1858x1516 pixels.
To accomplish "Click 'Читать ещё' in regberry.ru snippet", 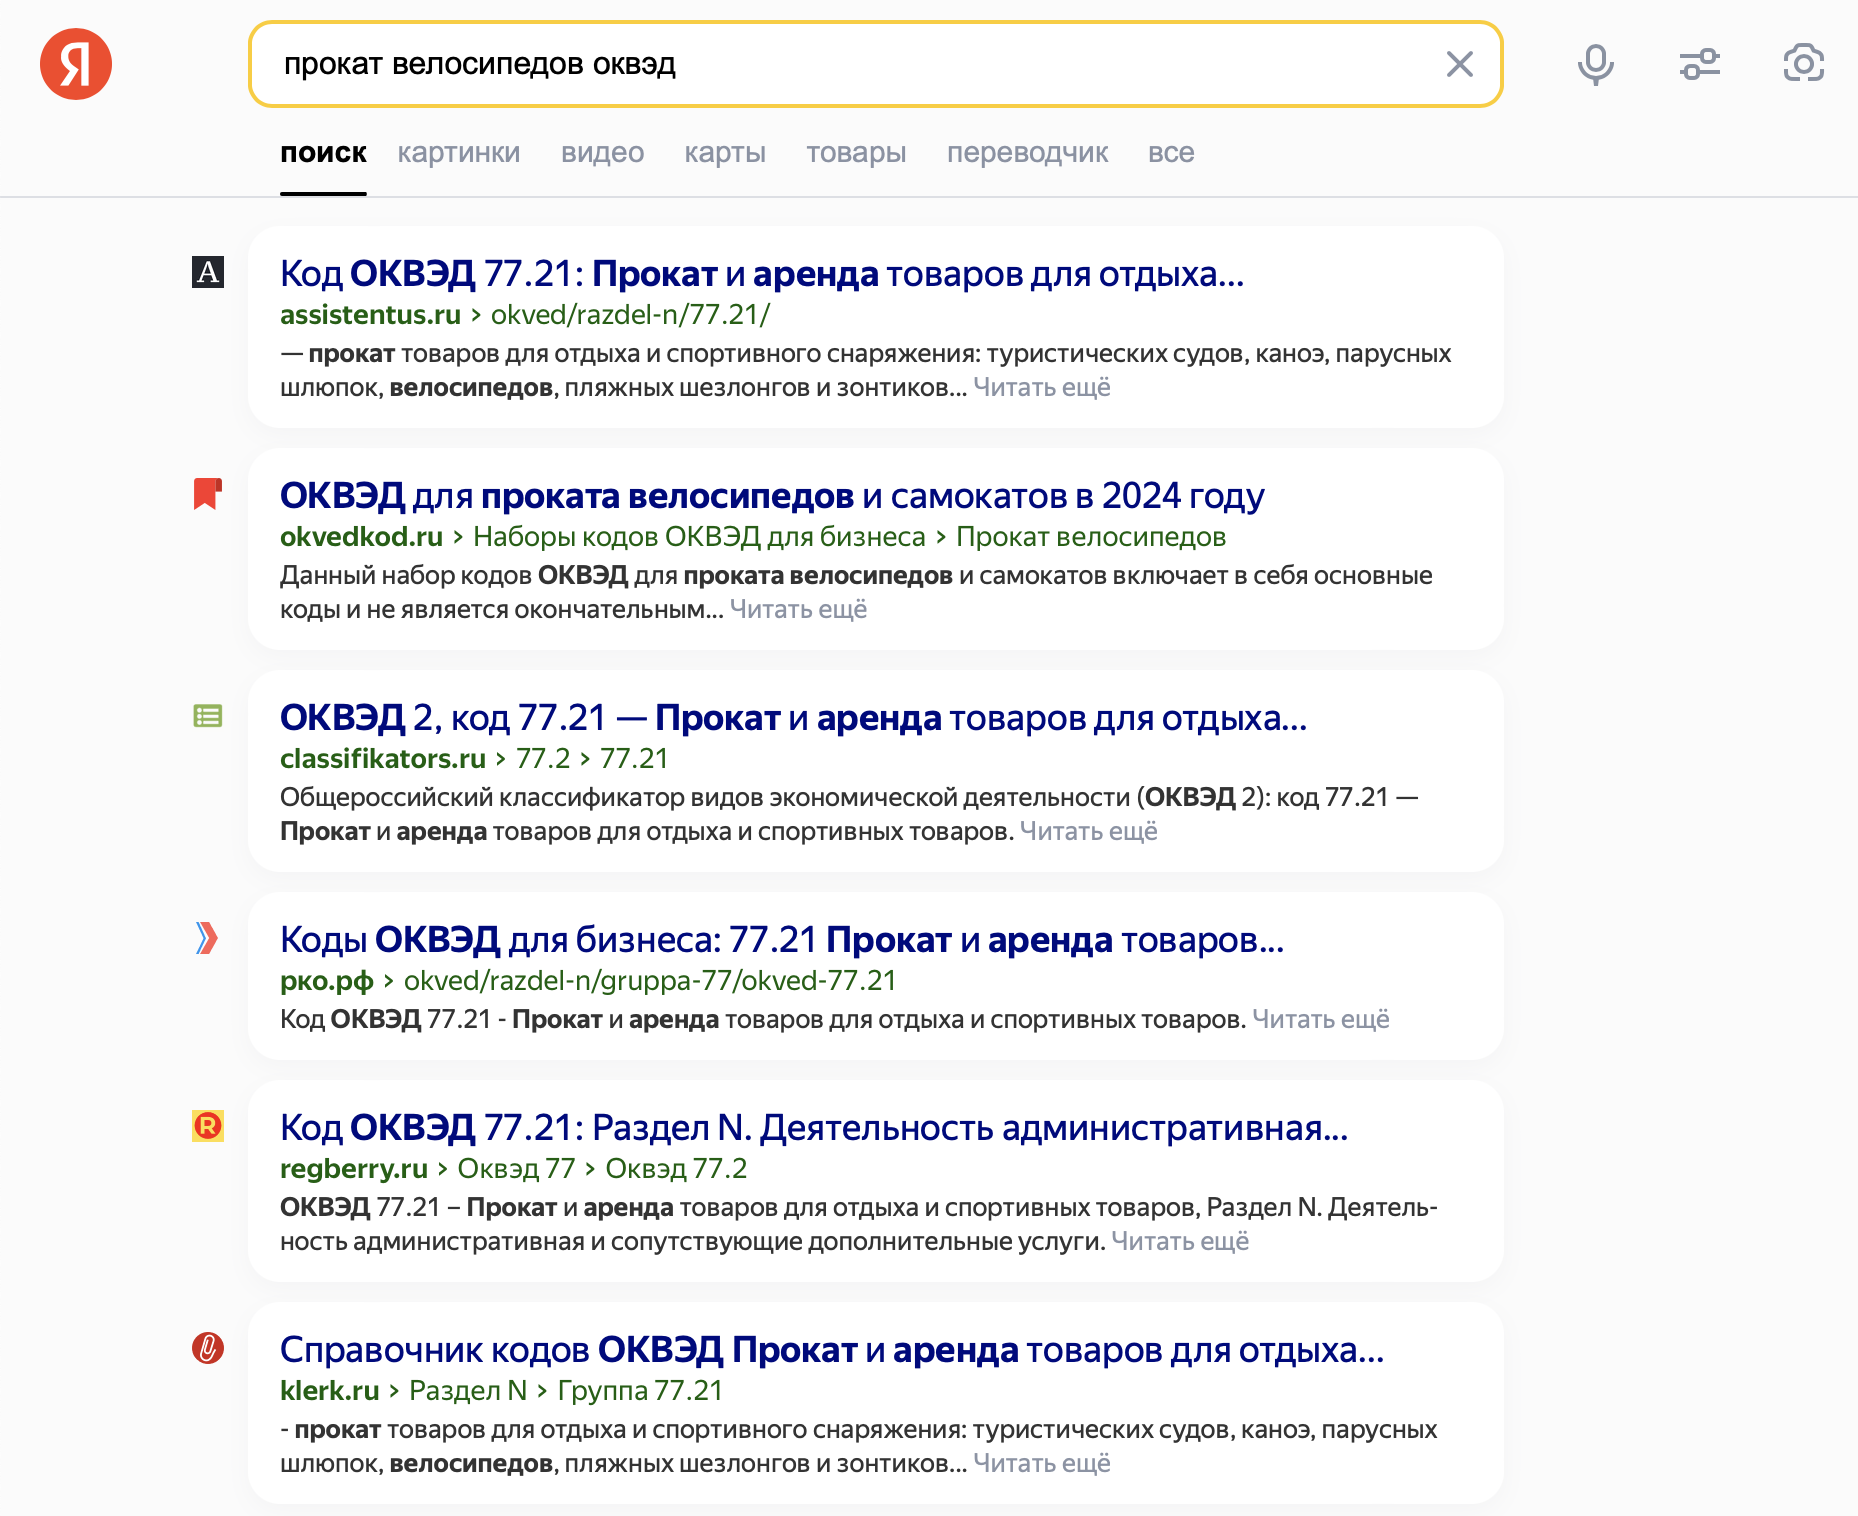I will 1180,1241.
